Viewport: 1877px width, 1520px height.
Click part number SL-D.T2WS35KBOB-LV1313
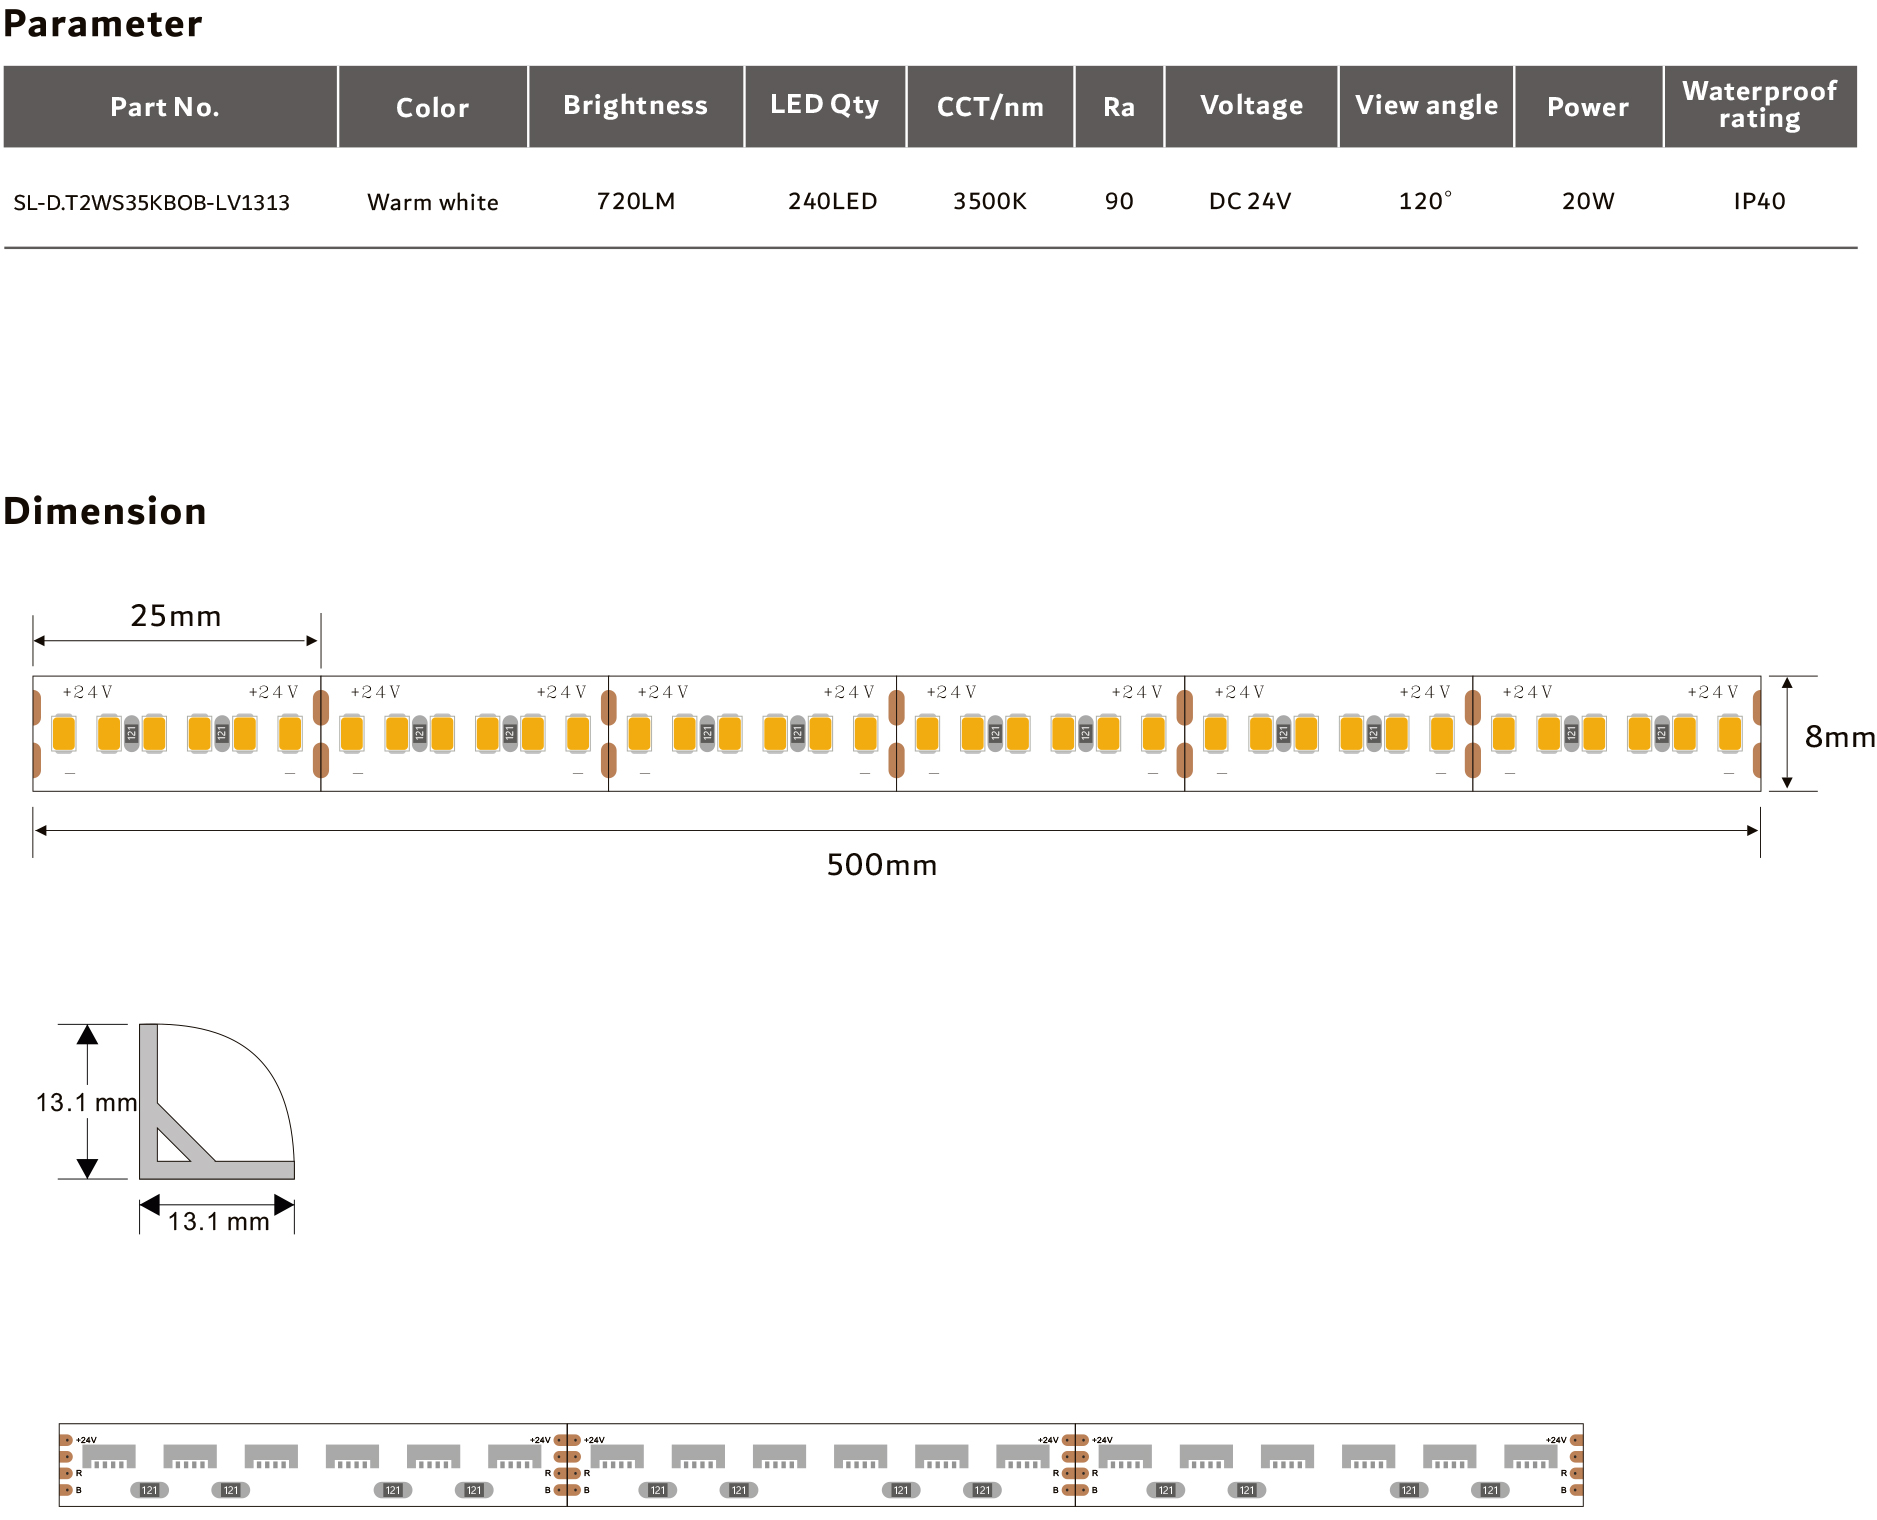click(x=151, y=202)
